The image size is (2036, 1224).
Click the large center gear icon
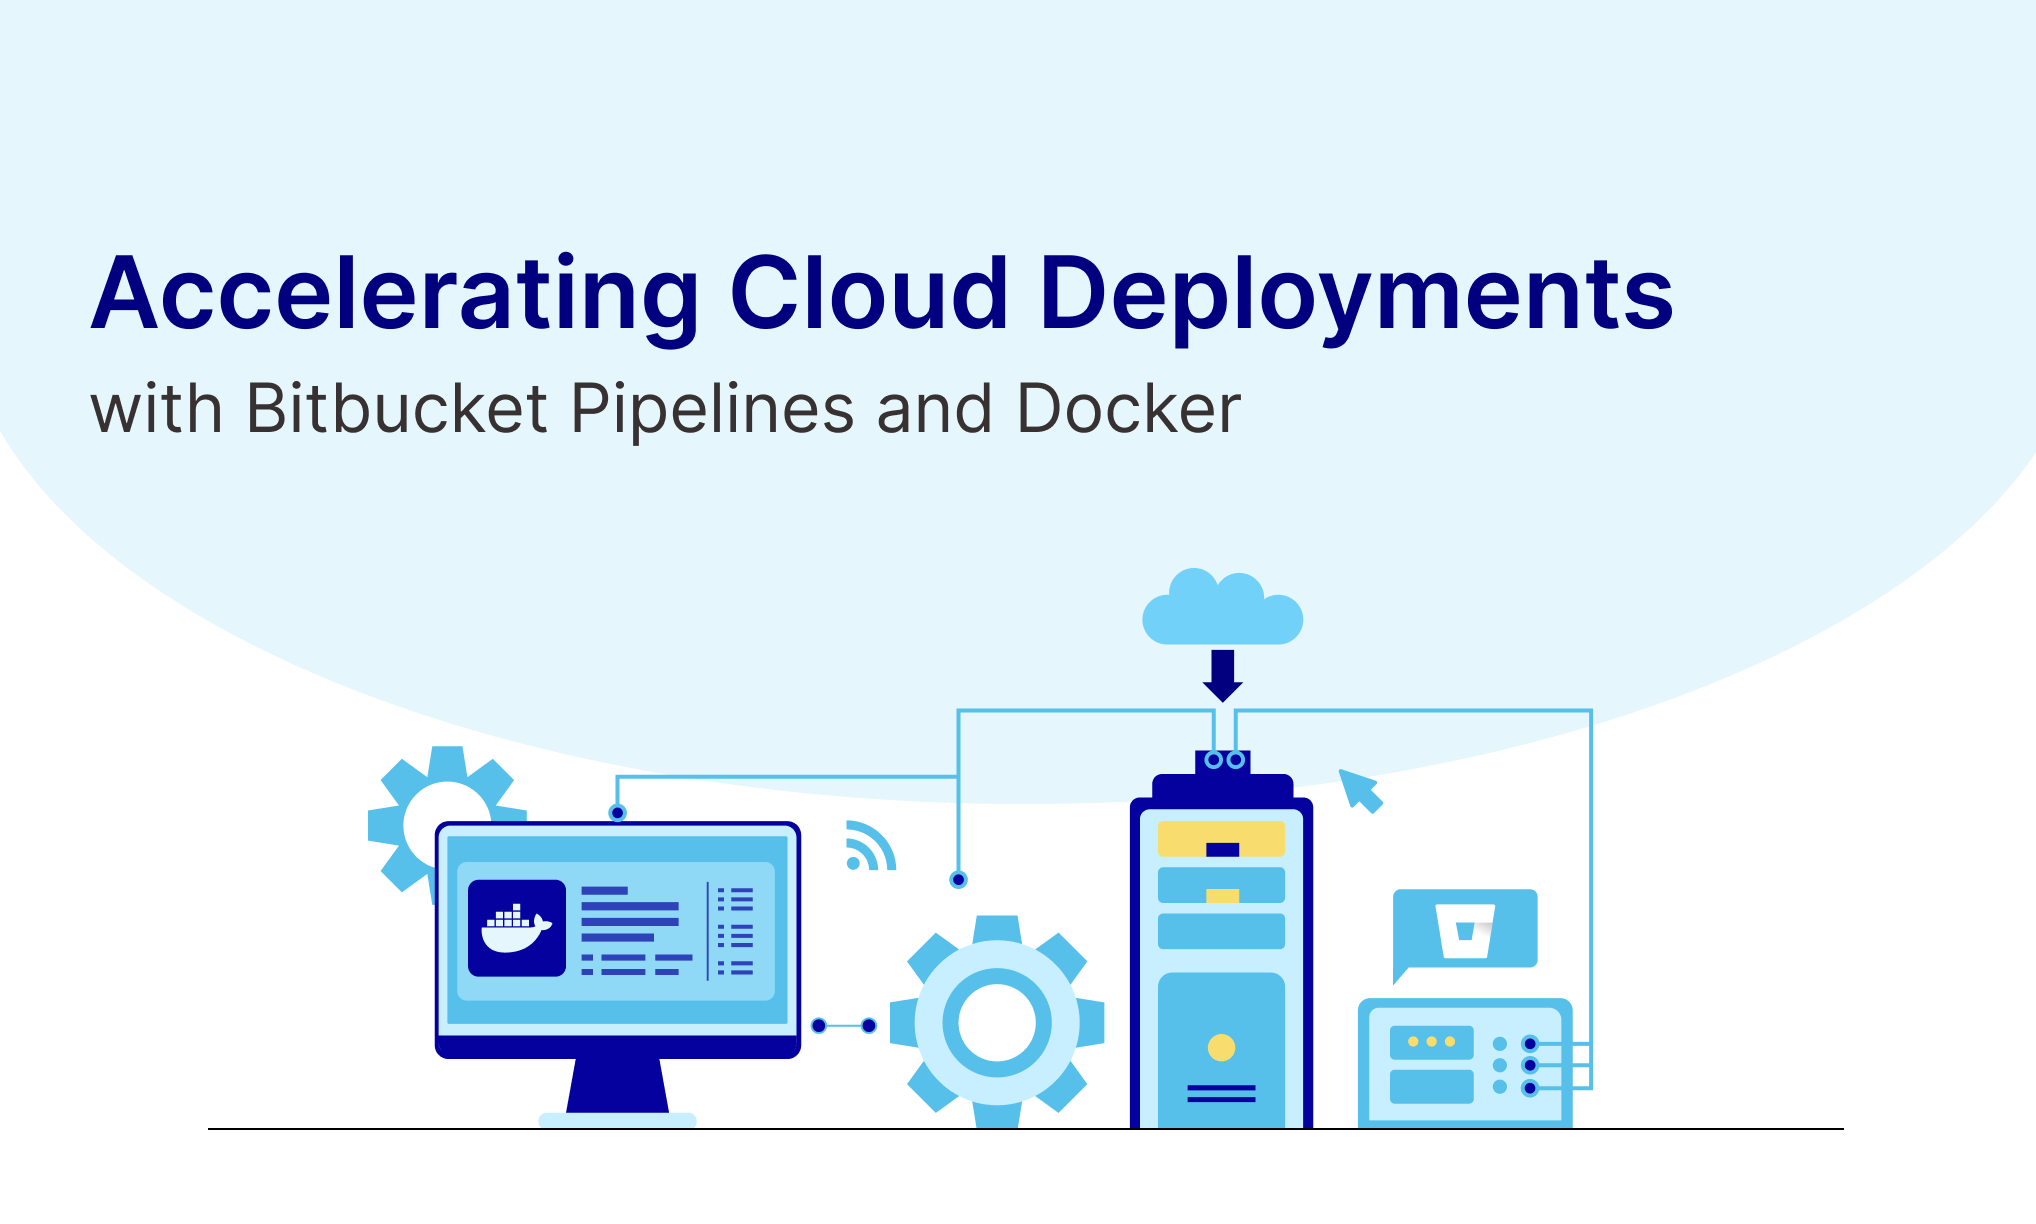tap(997, 1022)
